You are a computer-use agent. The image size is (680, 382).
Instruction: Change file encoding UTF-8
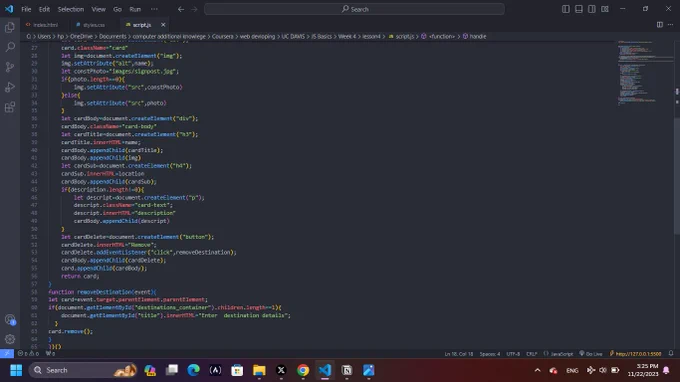coord(513,354)
